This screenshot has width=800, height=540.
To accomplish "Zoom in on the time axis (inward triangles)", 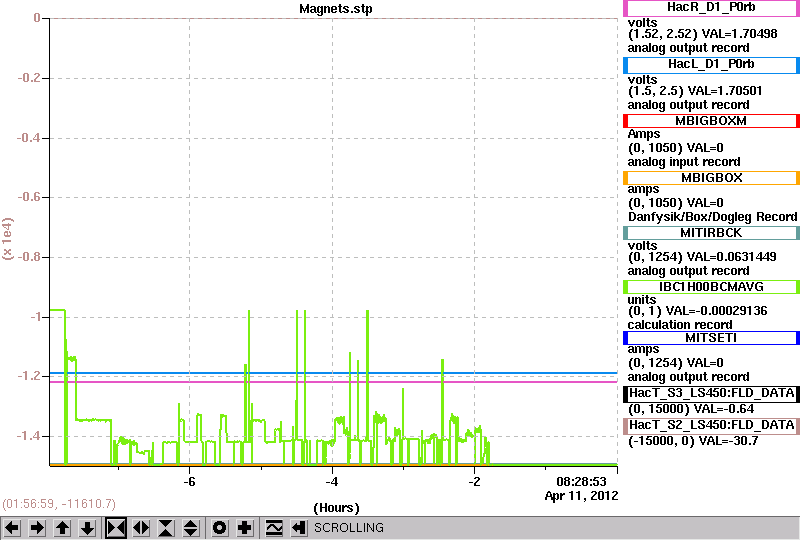I will pos(116,528).
